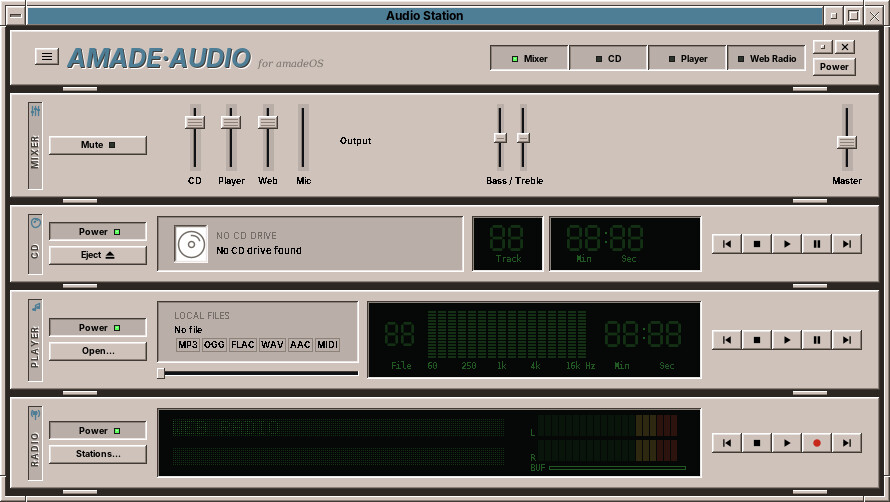
Task: Click the CD volume slider handle
Action: [195, 122]
